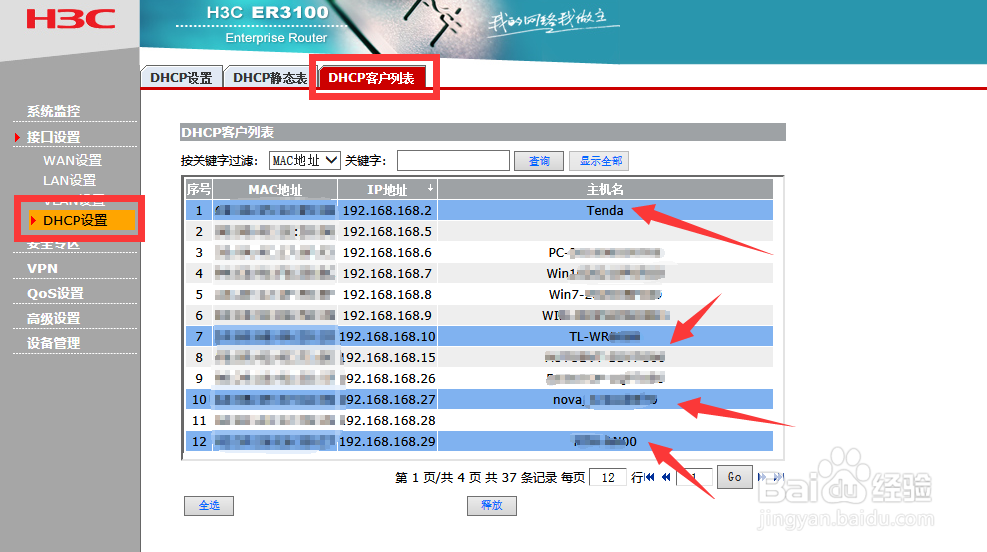This screenshot has width=987, height=552.
Task: Select IP 192.168.168.8 cell
Action: click(x=388, y=295)
